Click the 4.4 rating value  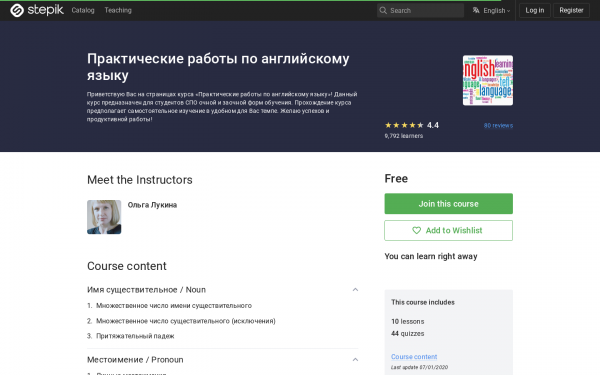coord(433,125)
